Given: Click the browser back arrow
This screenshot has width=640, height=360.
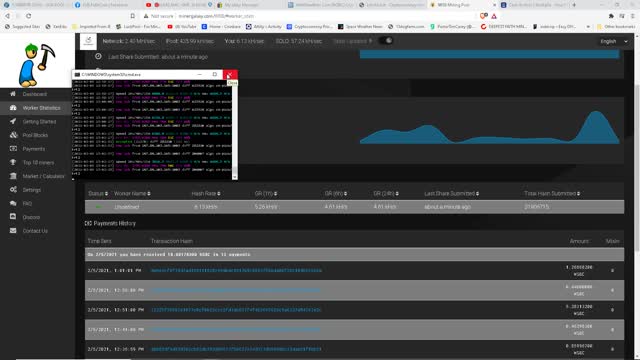Looking at the screenshot, I should tap(7, 16).
